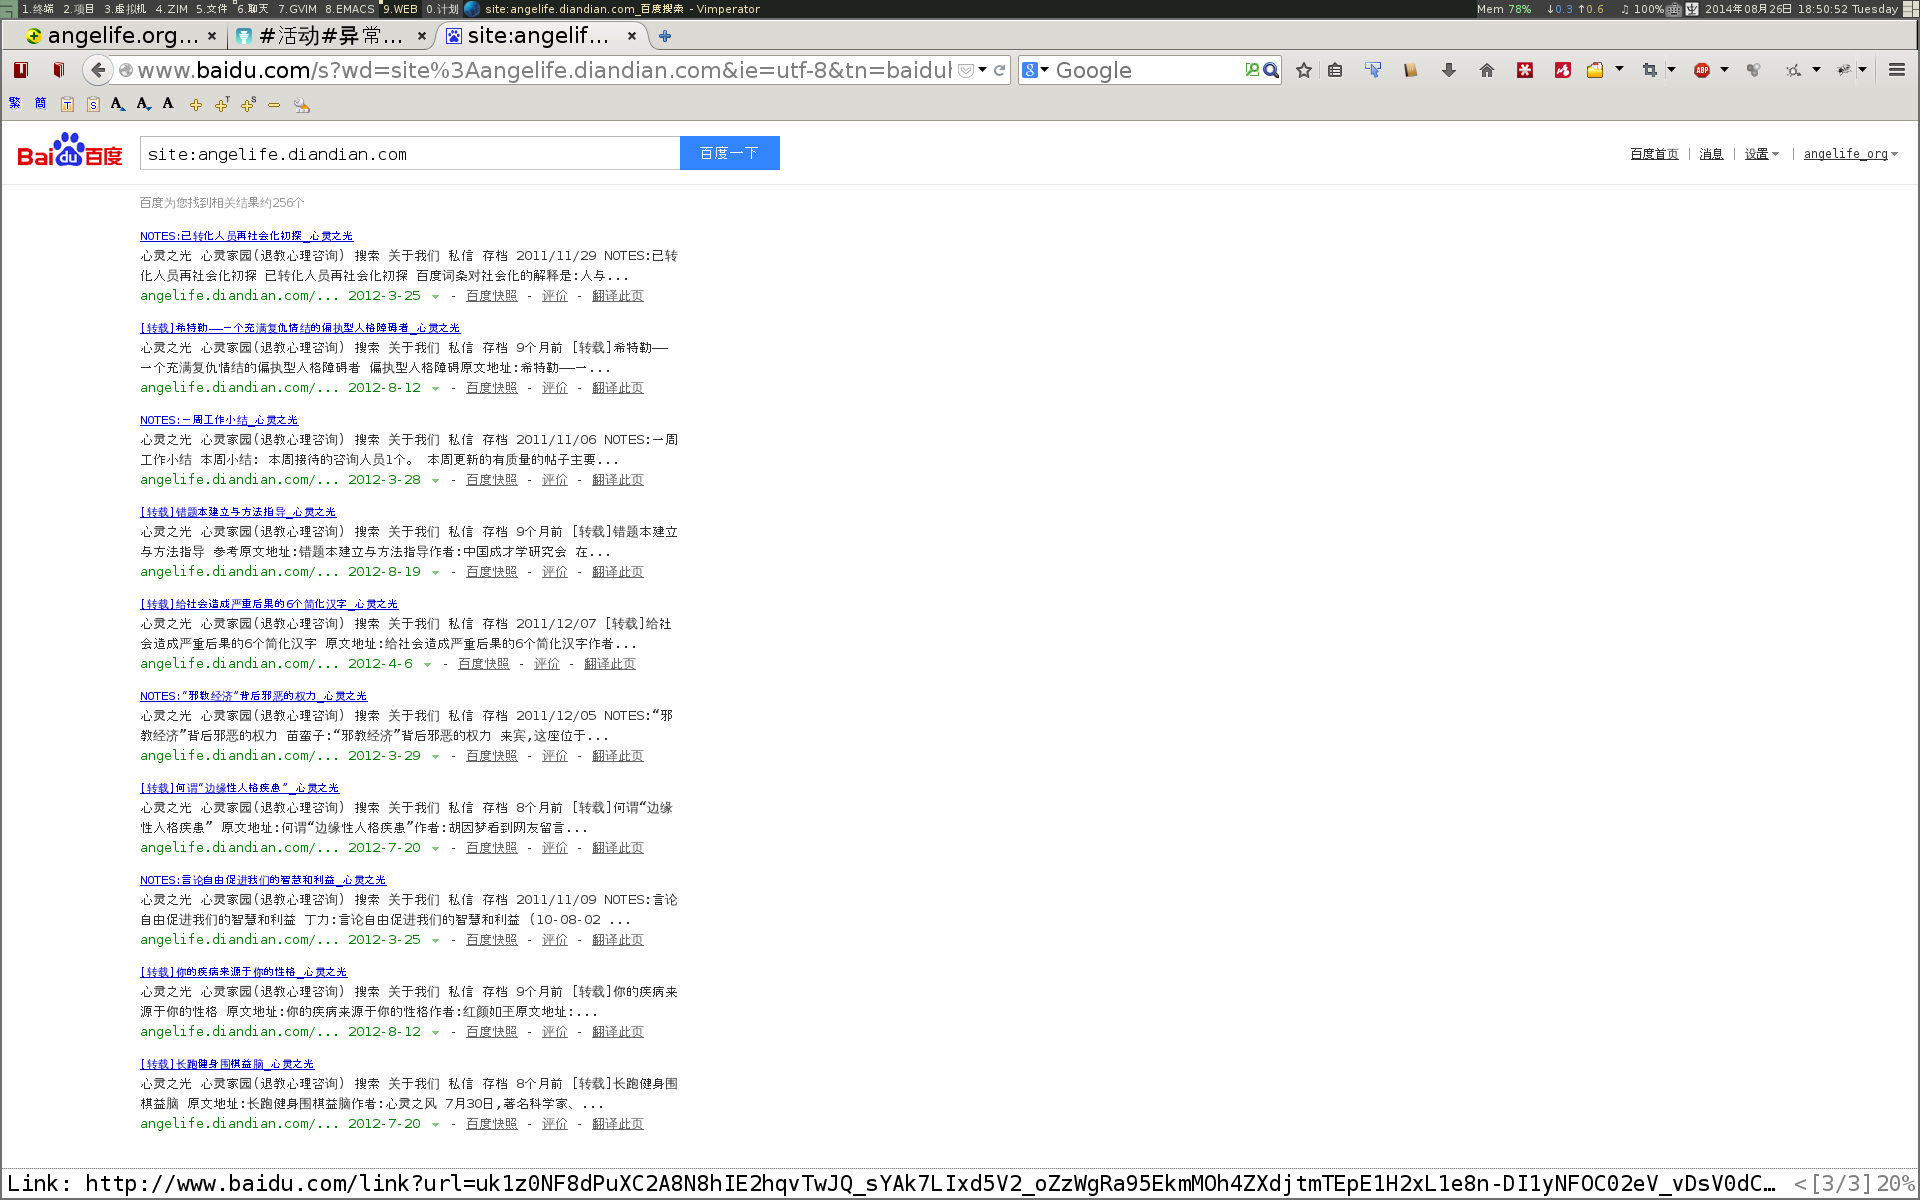Go to the browser home page icon
This screenshot has height=1200, width=1920.
tap(1486, 70)
